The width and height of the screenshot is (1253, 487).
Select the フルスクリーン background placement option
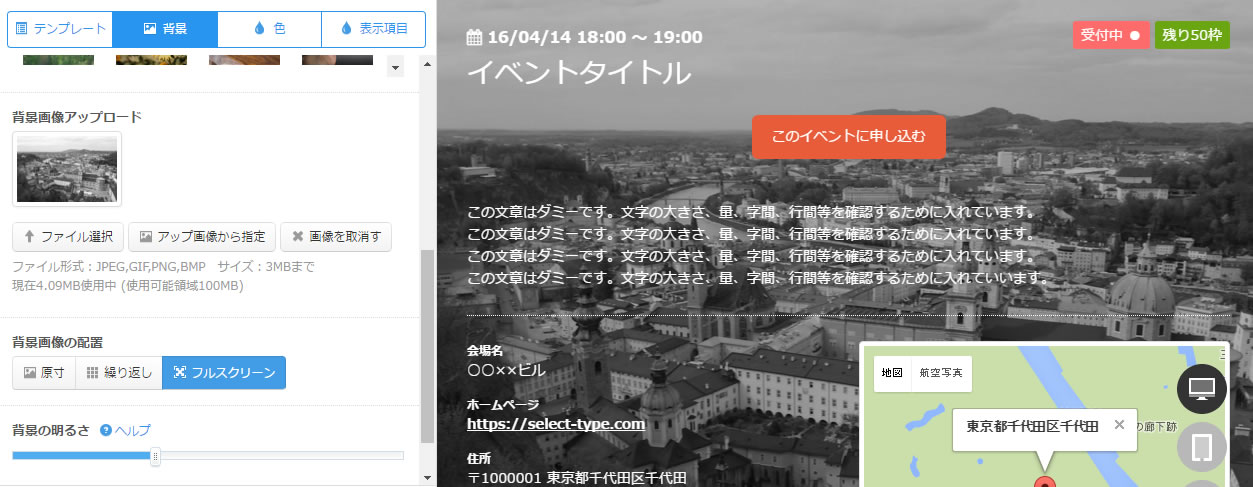pyautogui.click(x=224, y=373)
